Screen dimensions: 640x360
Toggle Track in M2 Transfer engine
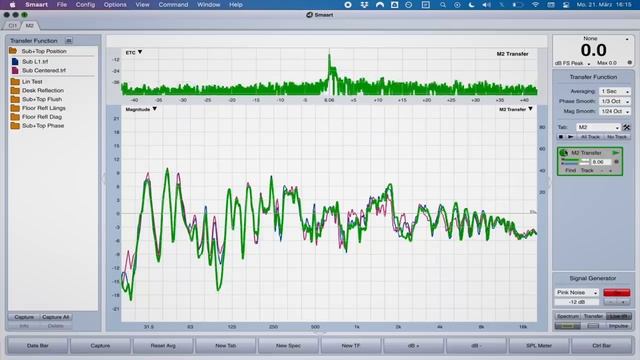[x=587, y=170]
